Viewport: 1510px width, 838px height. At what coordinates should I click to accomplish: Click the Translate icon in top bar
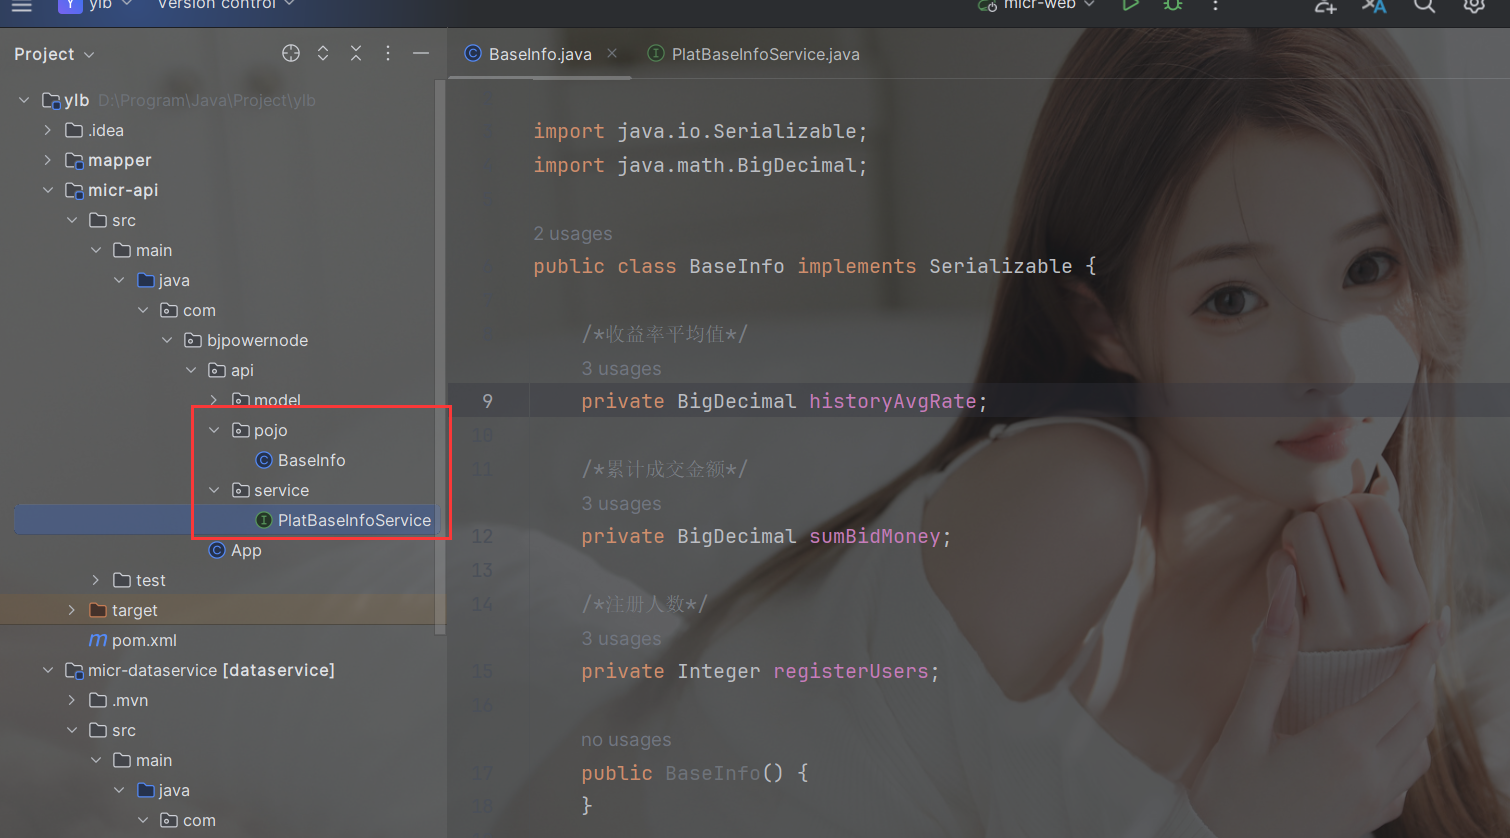(1375, 6)
